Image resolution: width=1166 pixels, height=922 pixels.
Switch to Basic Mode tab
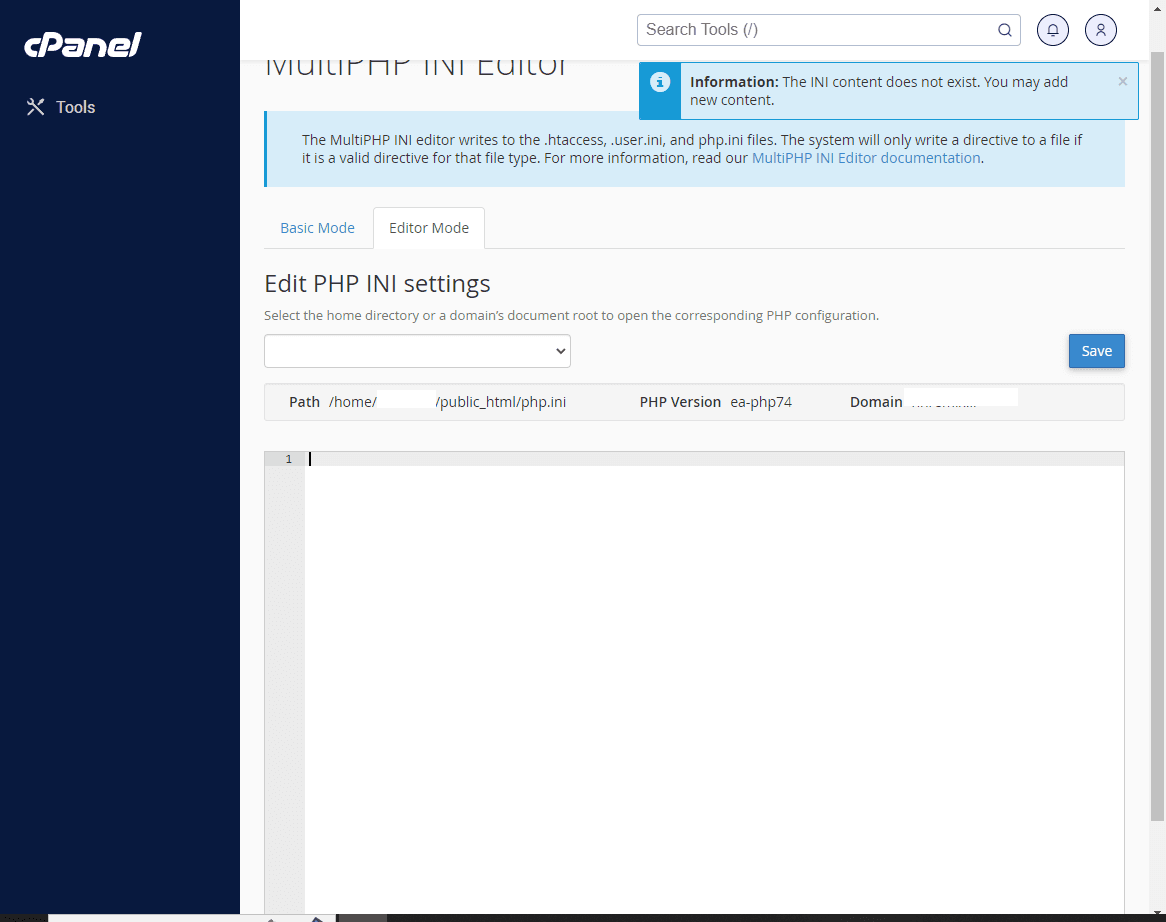click(318, 228)
